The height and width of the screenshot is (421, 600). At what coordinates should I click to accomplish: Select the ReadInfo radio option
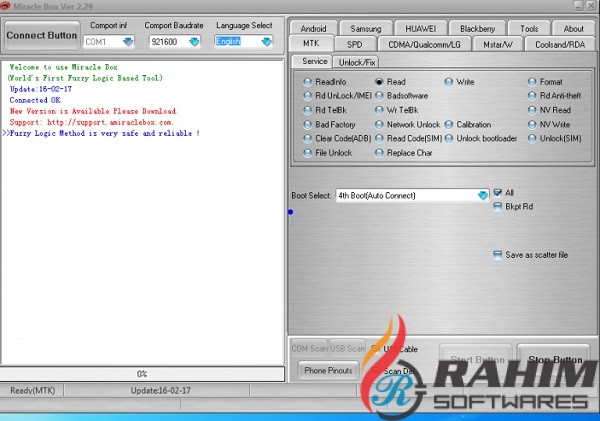tap(324, 82)
